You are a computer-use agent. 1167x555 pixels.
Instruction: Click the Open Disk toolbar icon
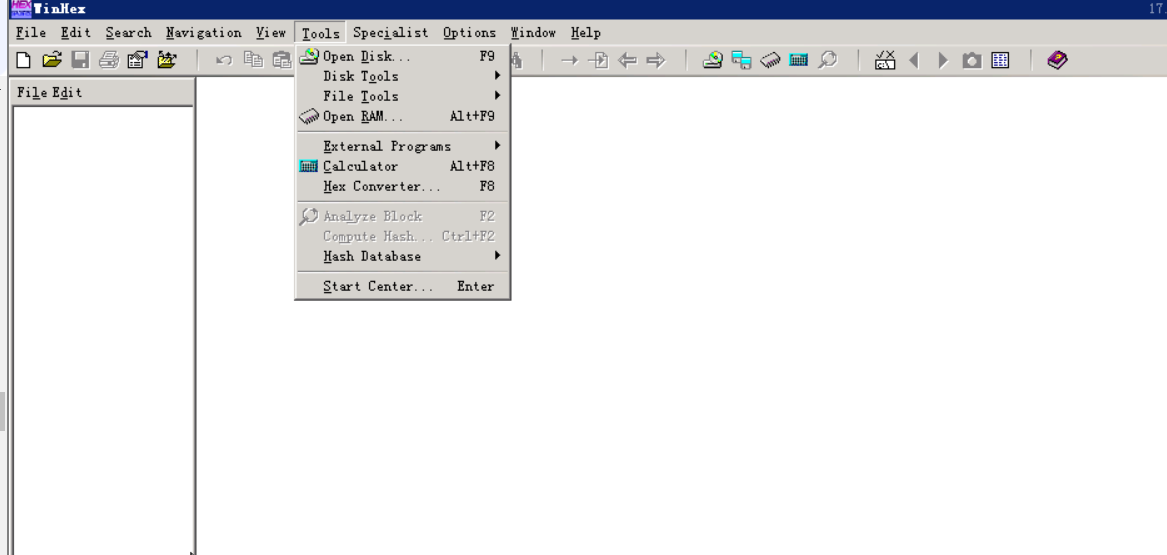pos(713,60)
